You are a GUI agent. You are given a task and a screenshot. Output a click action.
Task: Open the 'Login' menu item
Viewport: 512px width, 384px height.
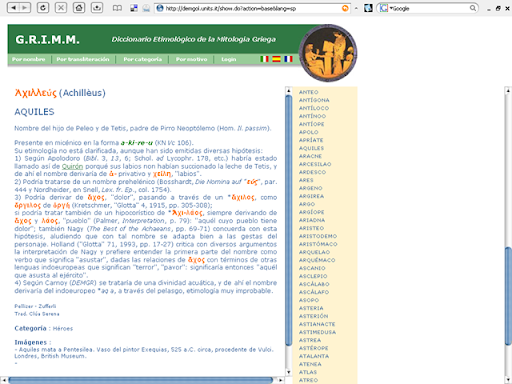(229, 59)
